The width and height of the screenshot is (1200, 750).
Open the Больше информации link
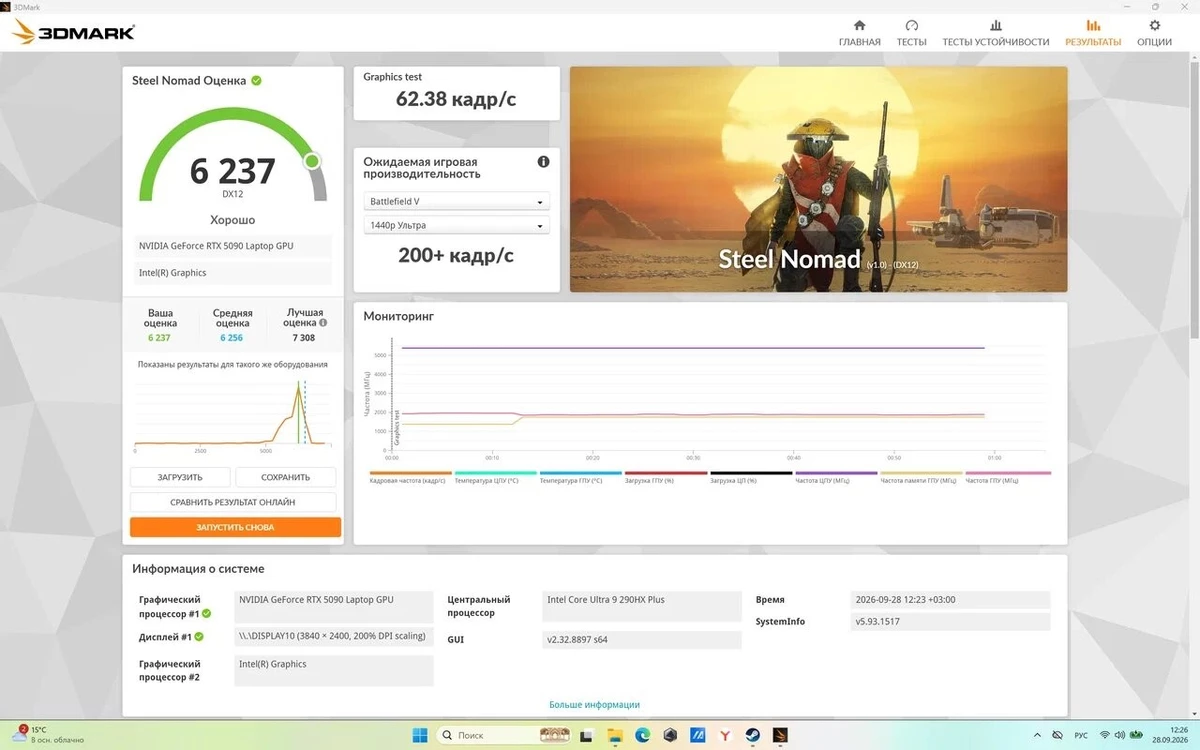point(594,705)
